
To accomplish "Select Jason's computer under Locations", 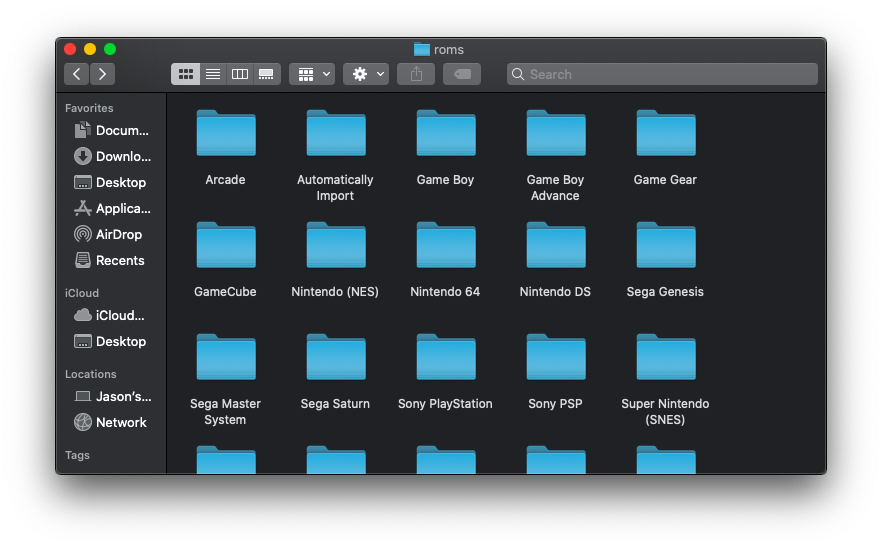I will [111, 397].
